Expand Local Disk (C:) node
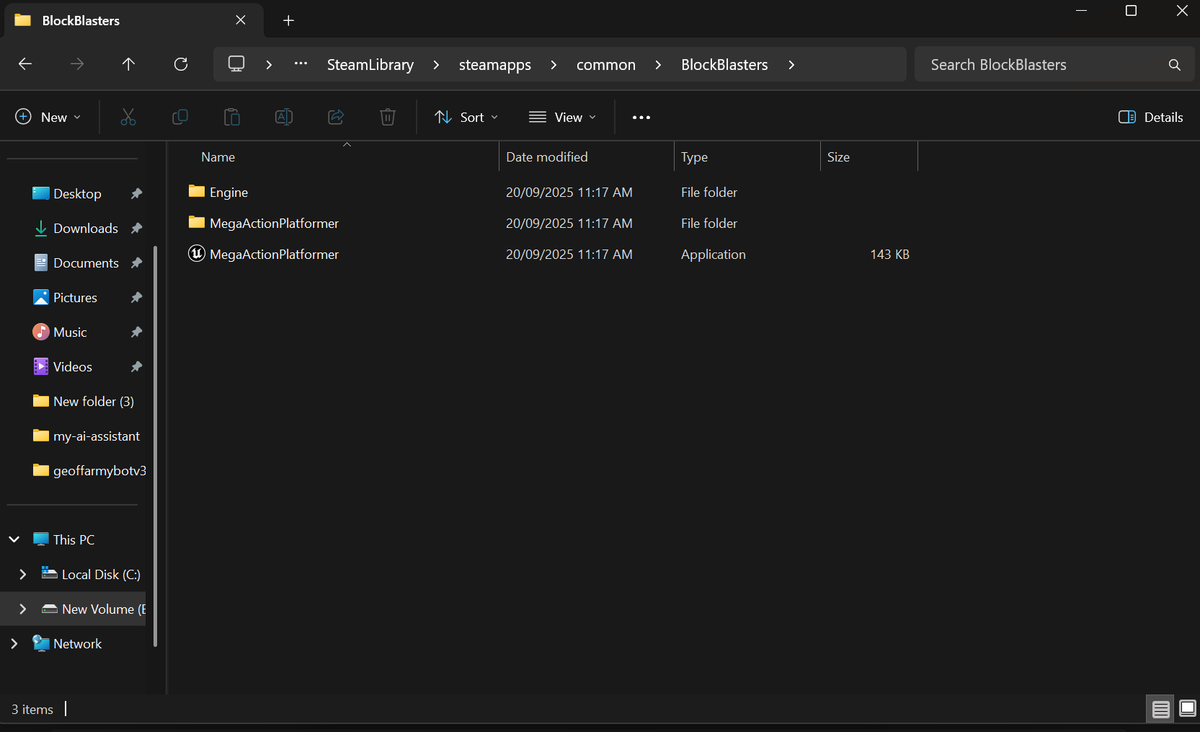 (x=22, y=574)
